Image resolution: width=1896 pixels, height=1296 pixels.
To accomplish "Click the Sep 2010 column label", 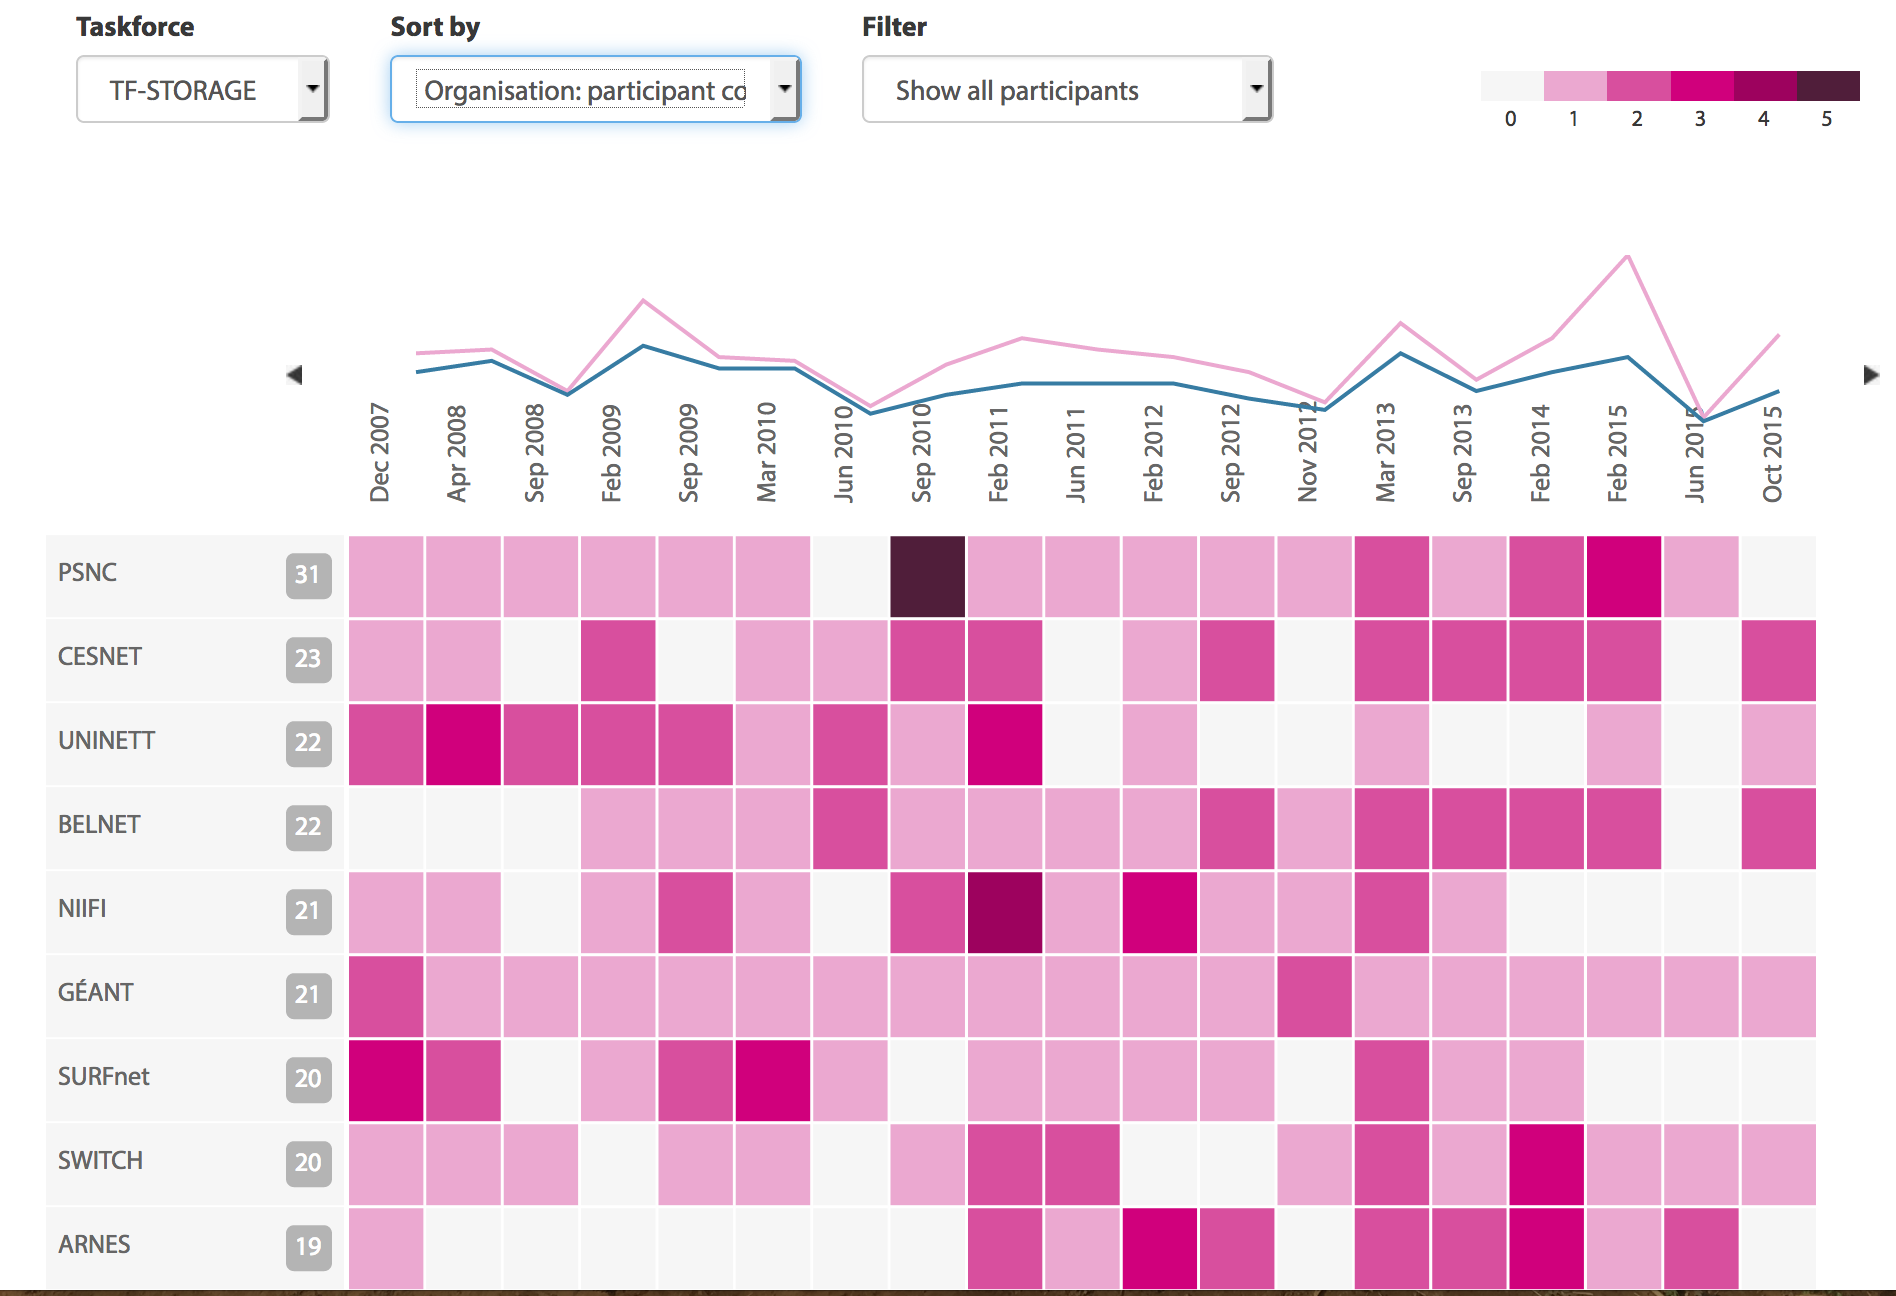I will (922, 453).
